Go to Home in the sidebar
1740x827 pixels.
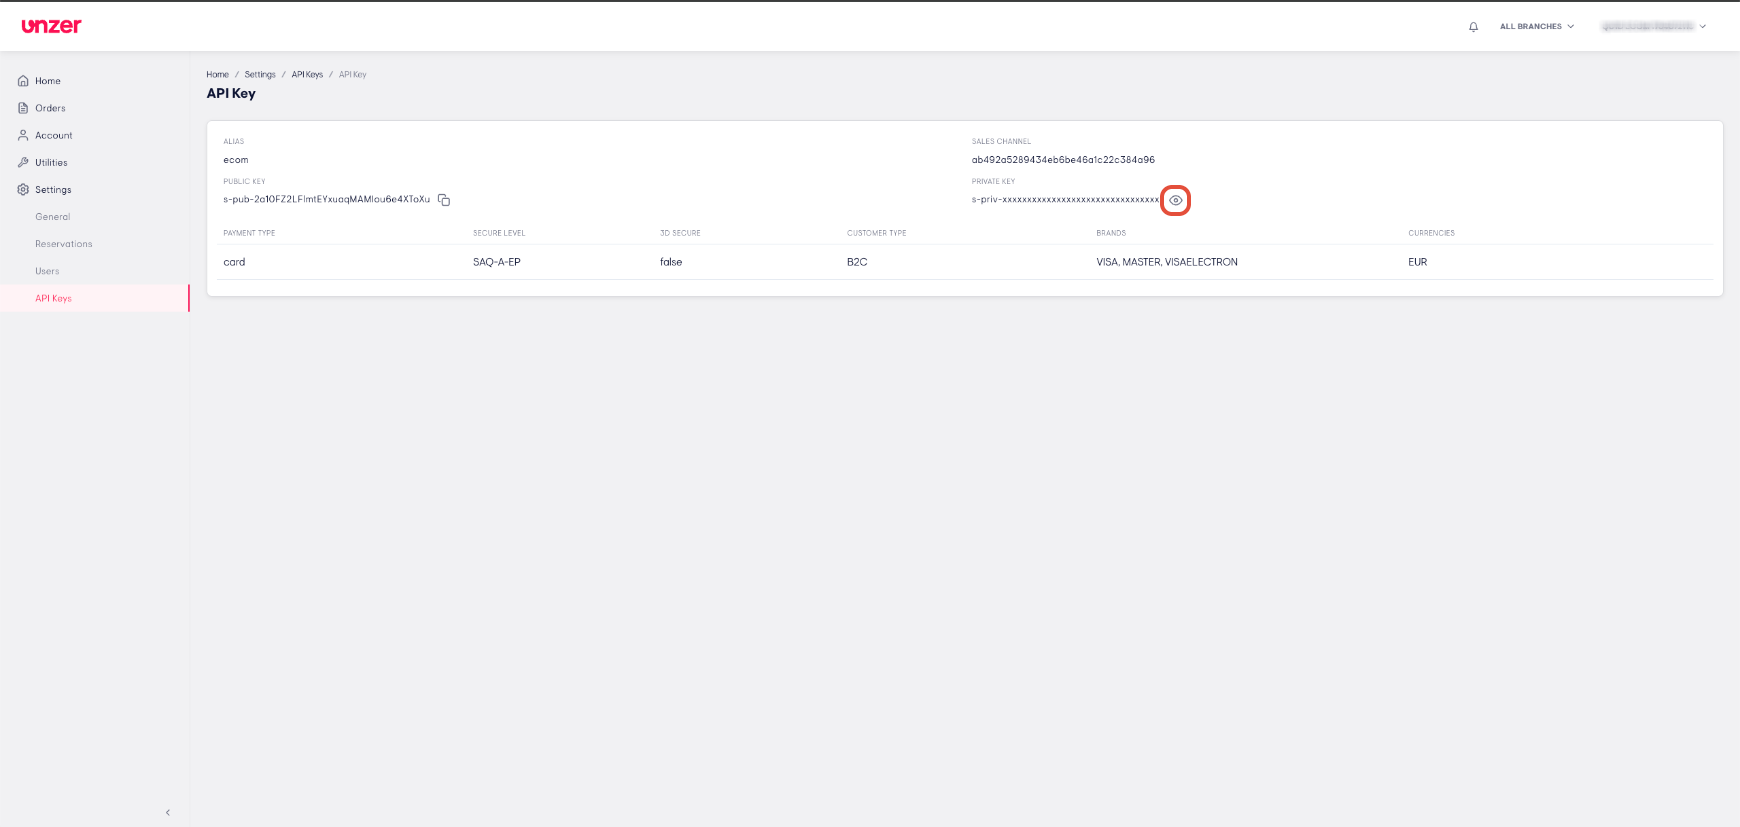pos(48,81)
